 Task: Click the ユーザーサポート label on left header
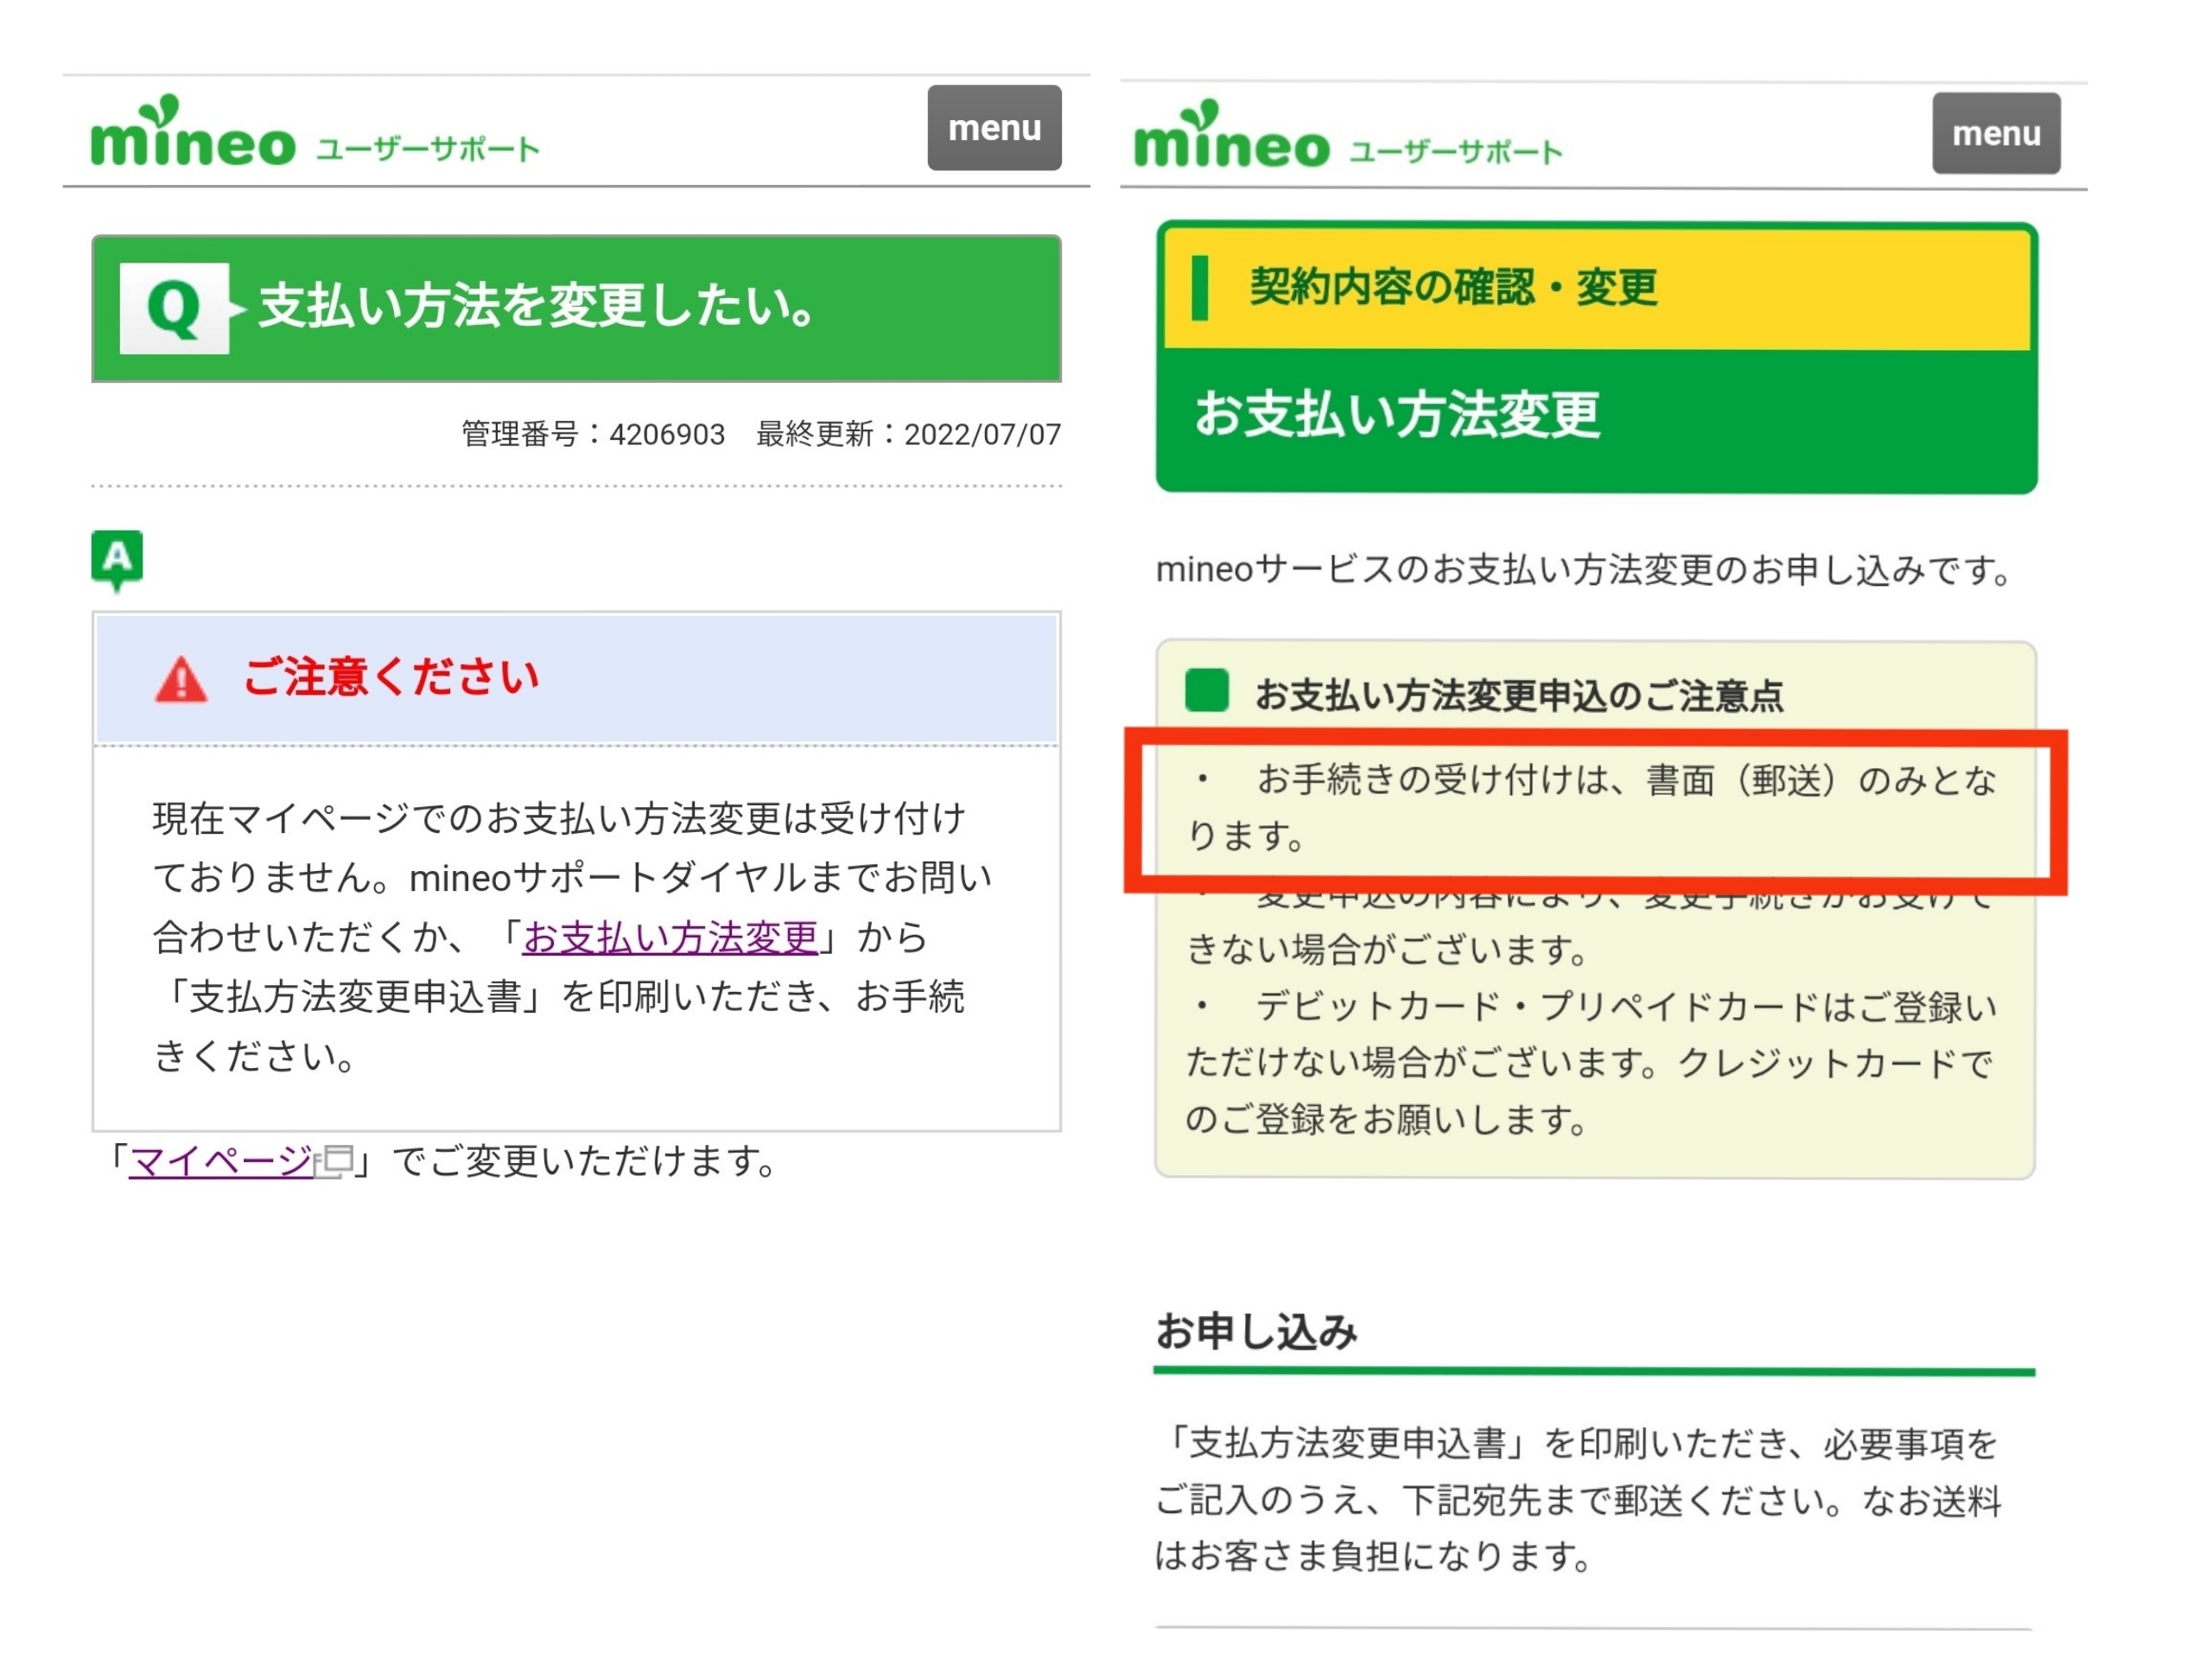428,150
